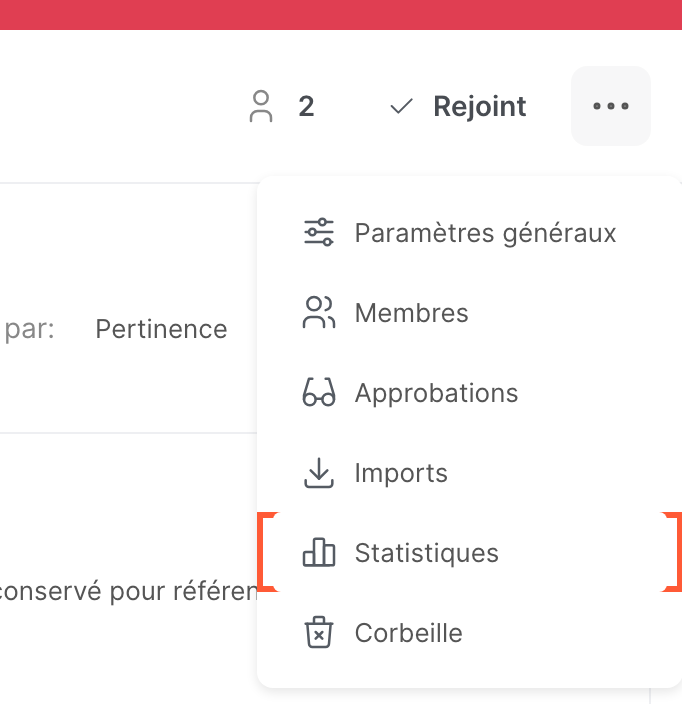Image resolution: width=682 pixels, height=704 pixels.
Task: Open Statistiques from the menu
Action: click(x=469, y=552)
